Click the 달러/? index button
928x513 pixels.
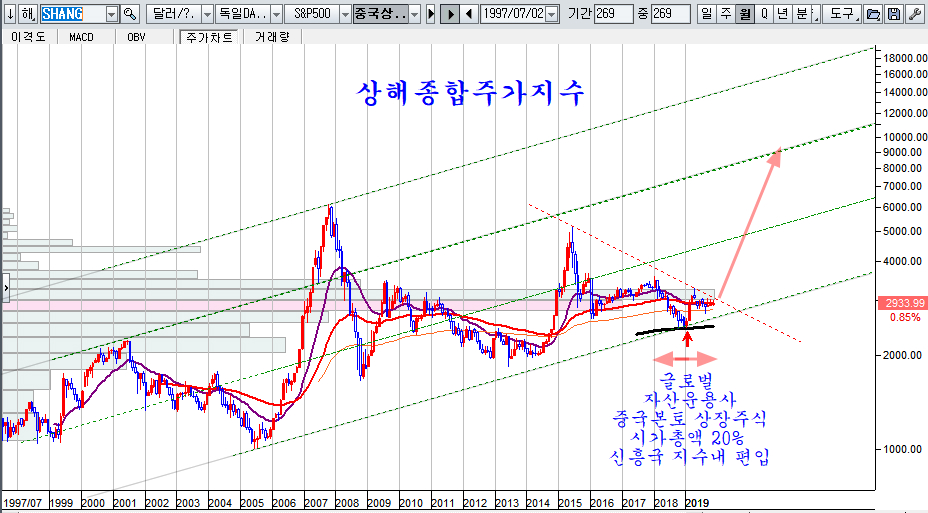coord(173,14)
